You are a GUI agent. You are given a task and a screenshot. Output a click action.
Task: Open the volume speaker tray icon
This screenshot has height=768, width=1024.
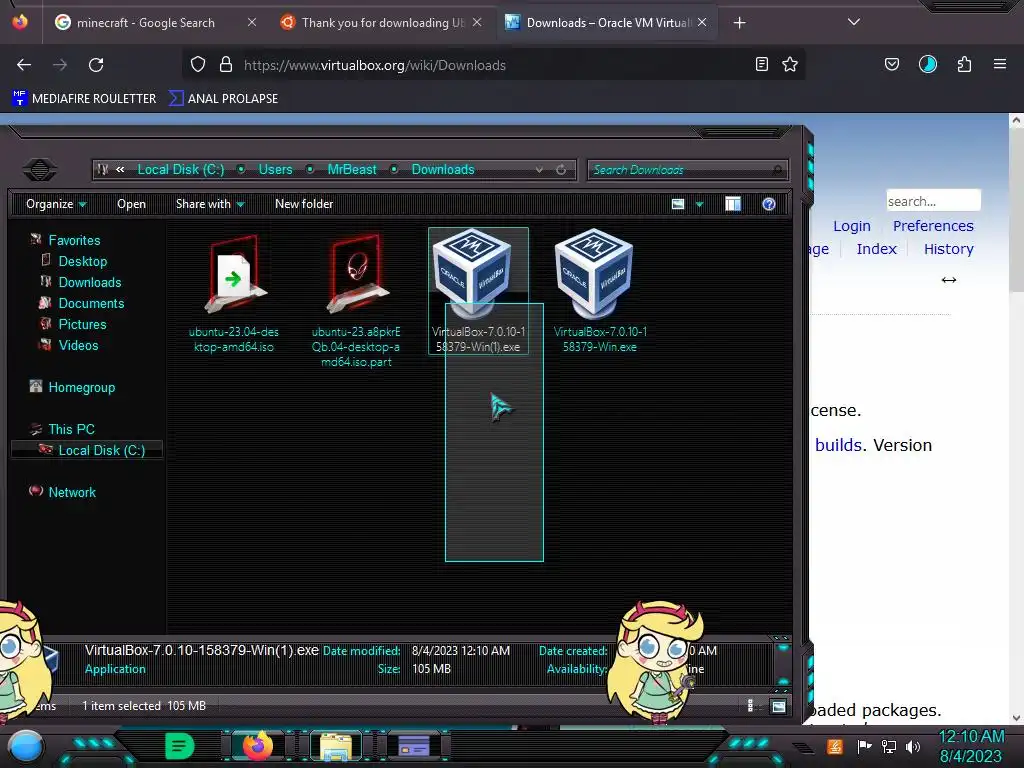pyautogui.click(x=912, y=746)
